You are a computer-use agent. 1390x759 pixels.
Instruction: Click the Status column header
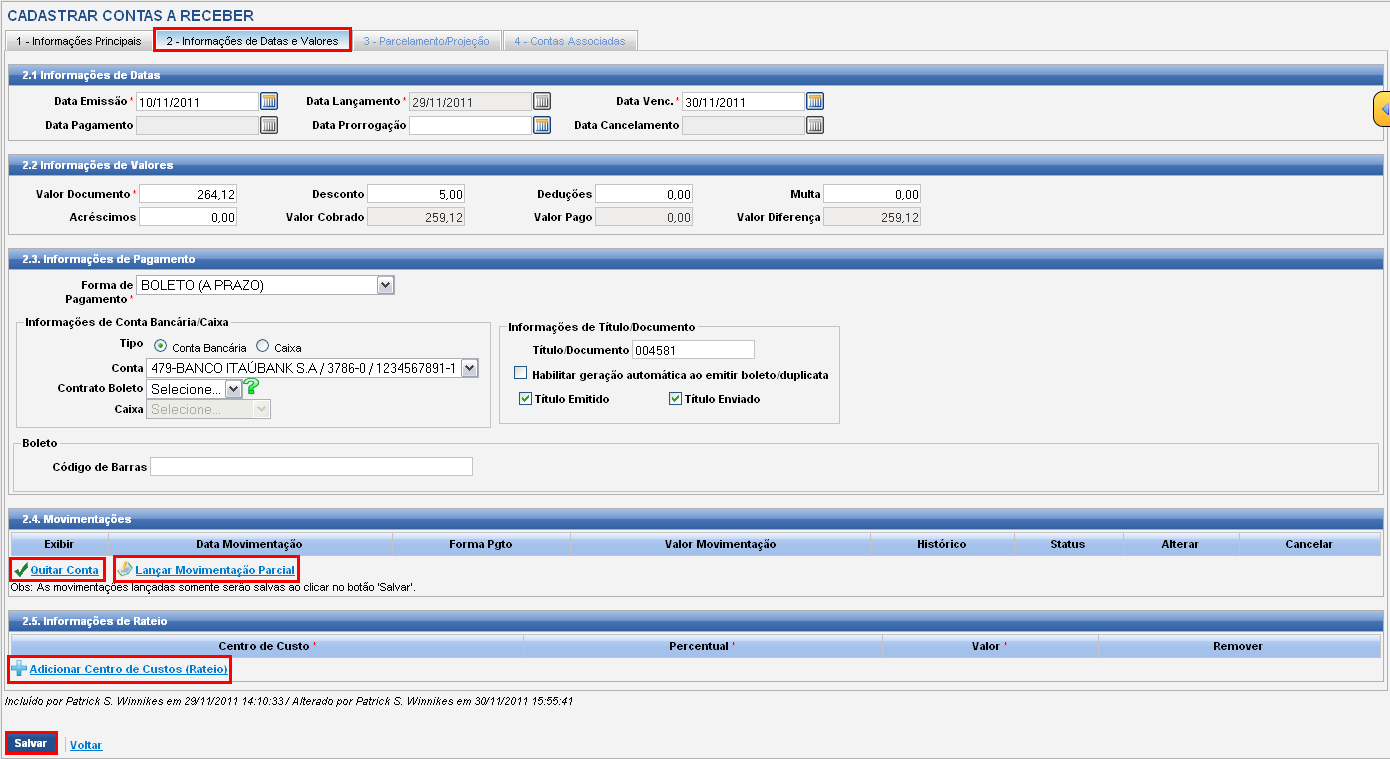[x=1068, y=544]
